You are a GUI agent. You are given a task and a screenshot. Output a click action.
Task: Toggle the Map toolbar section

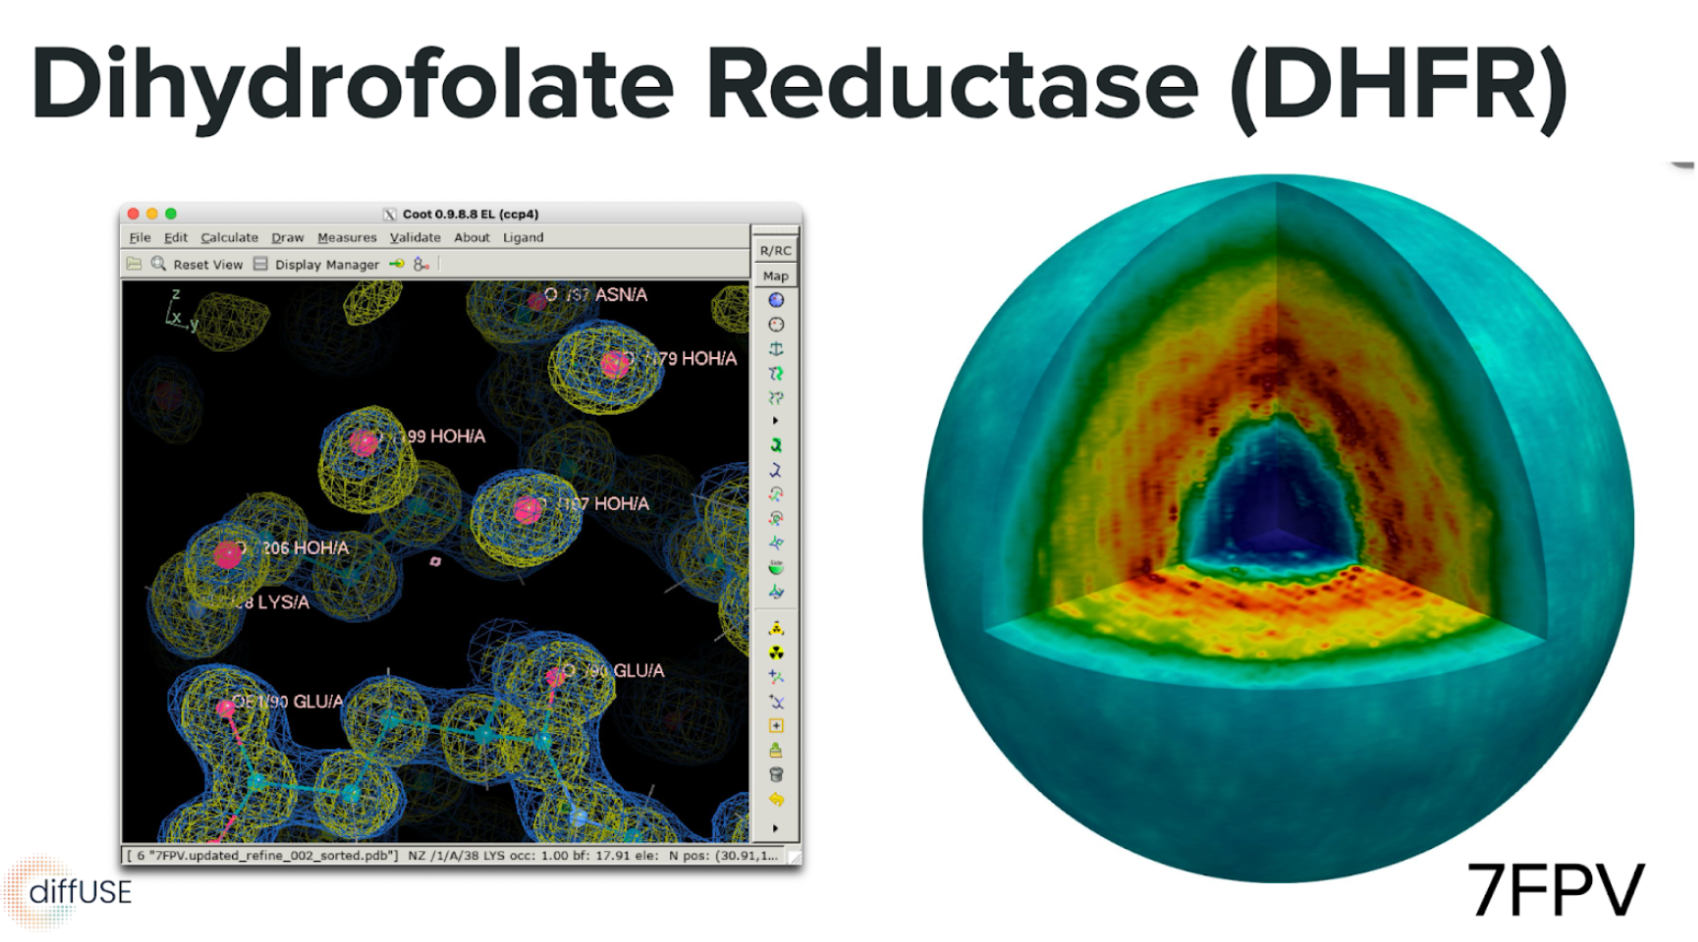point(776,276)
